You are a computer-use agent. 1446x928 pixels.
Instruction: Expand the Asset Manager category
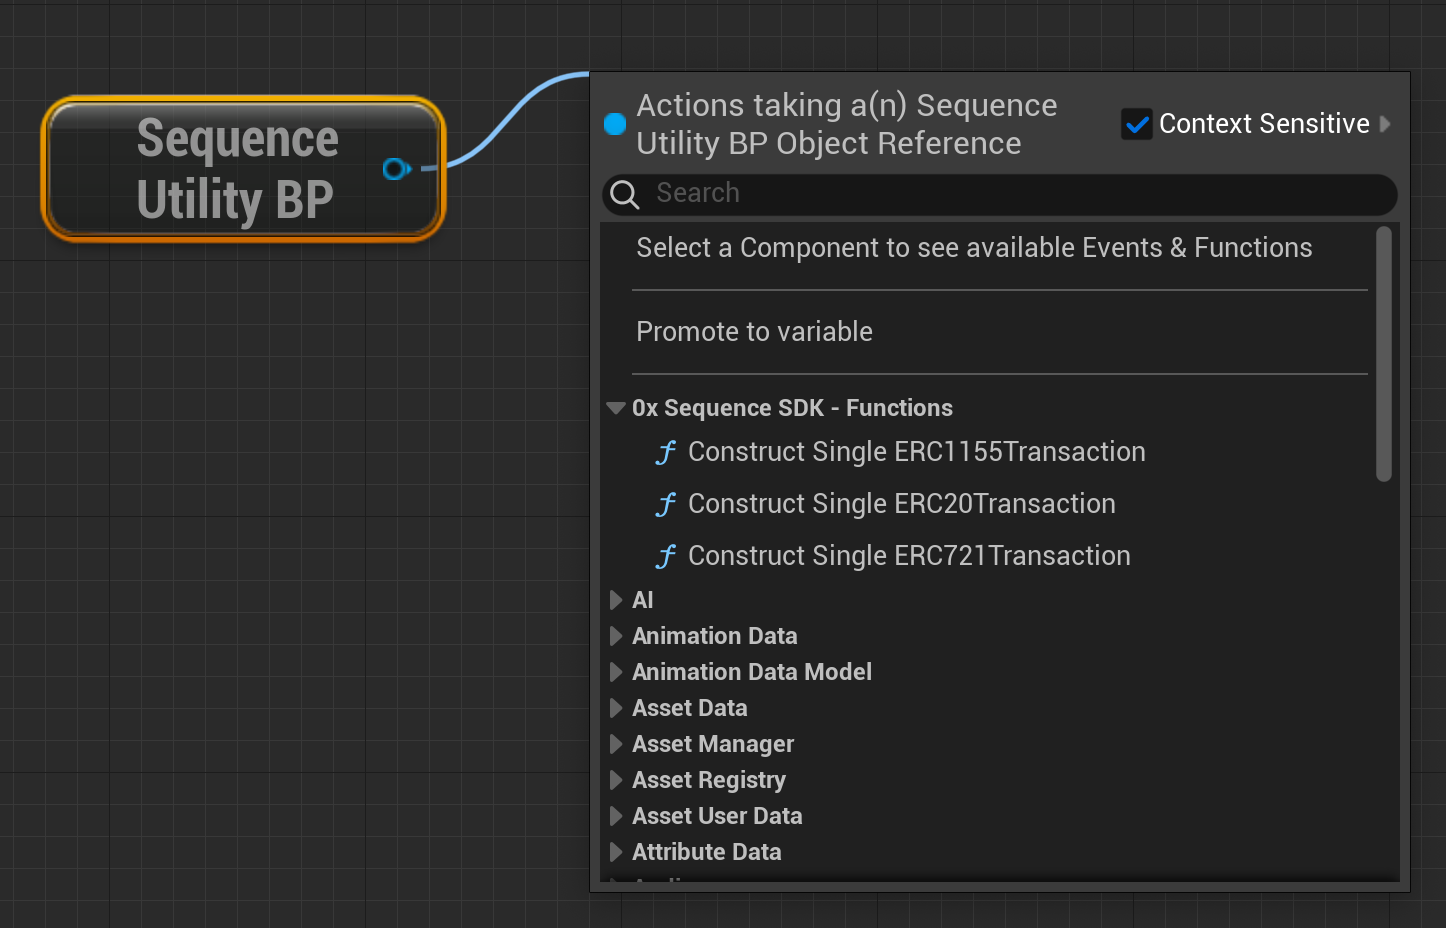tap(616, 744)
